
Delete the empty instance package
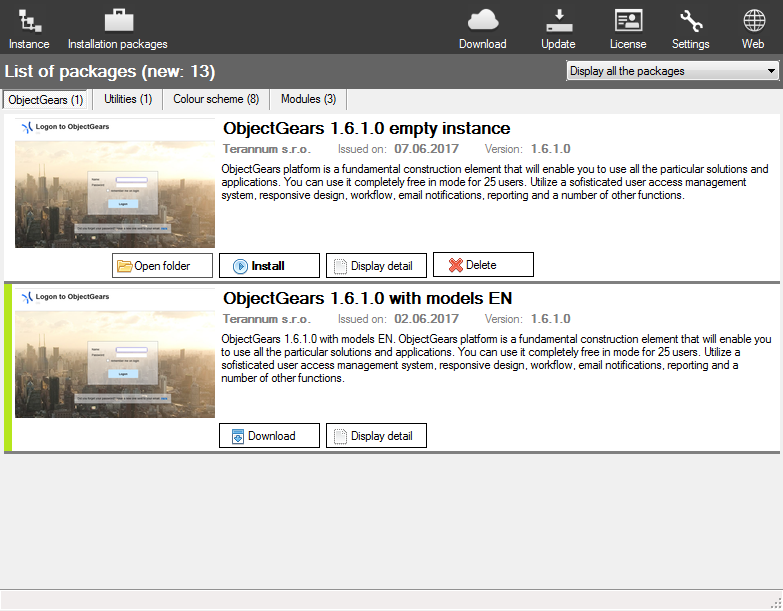483,265
